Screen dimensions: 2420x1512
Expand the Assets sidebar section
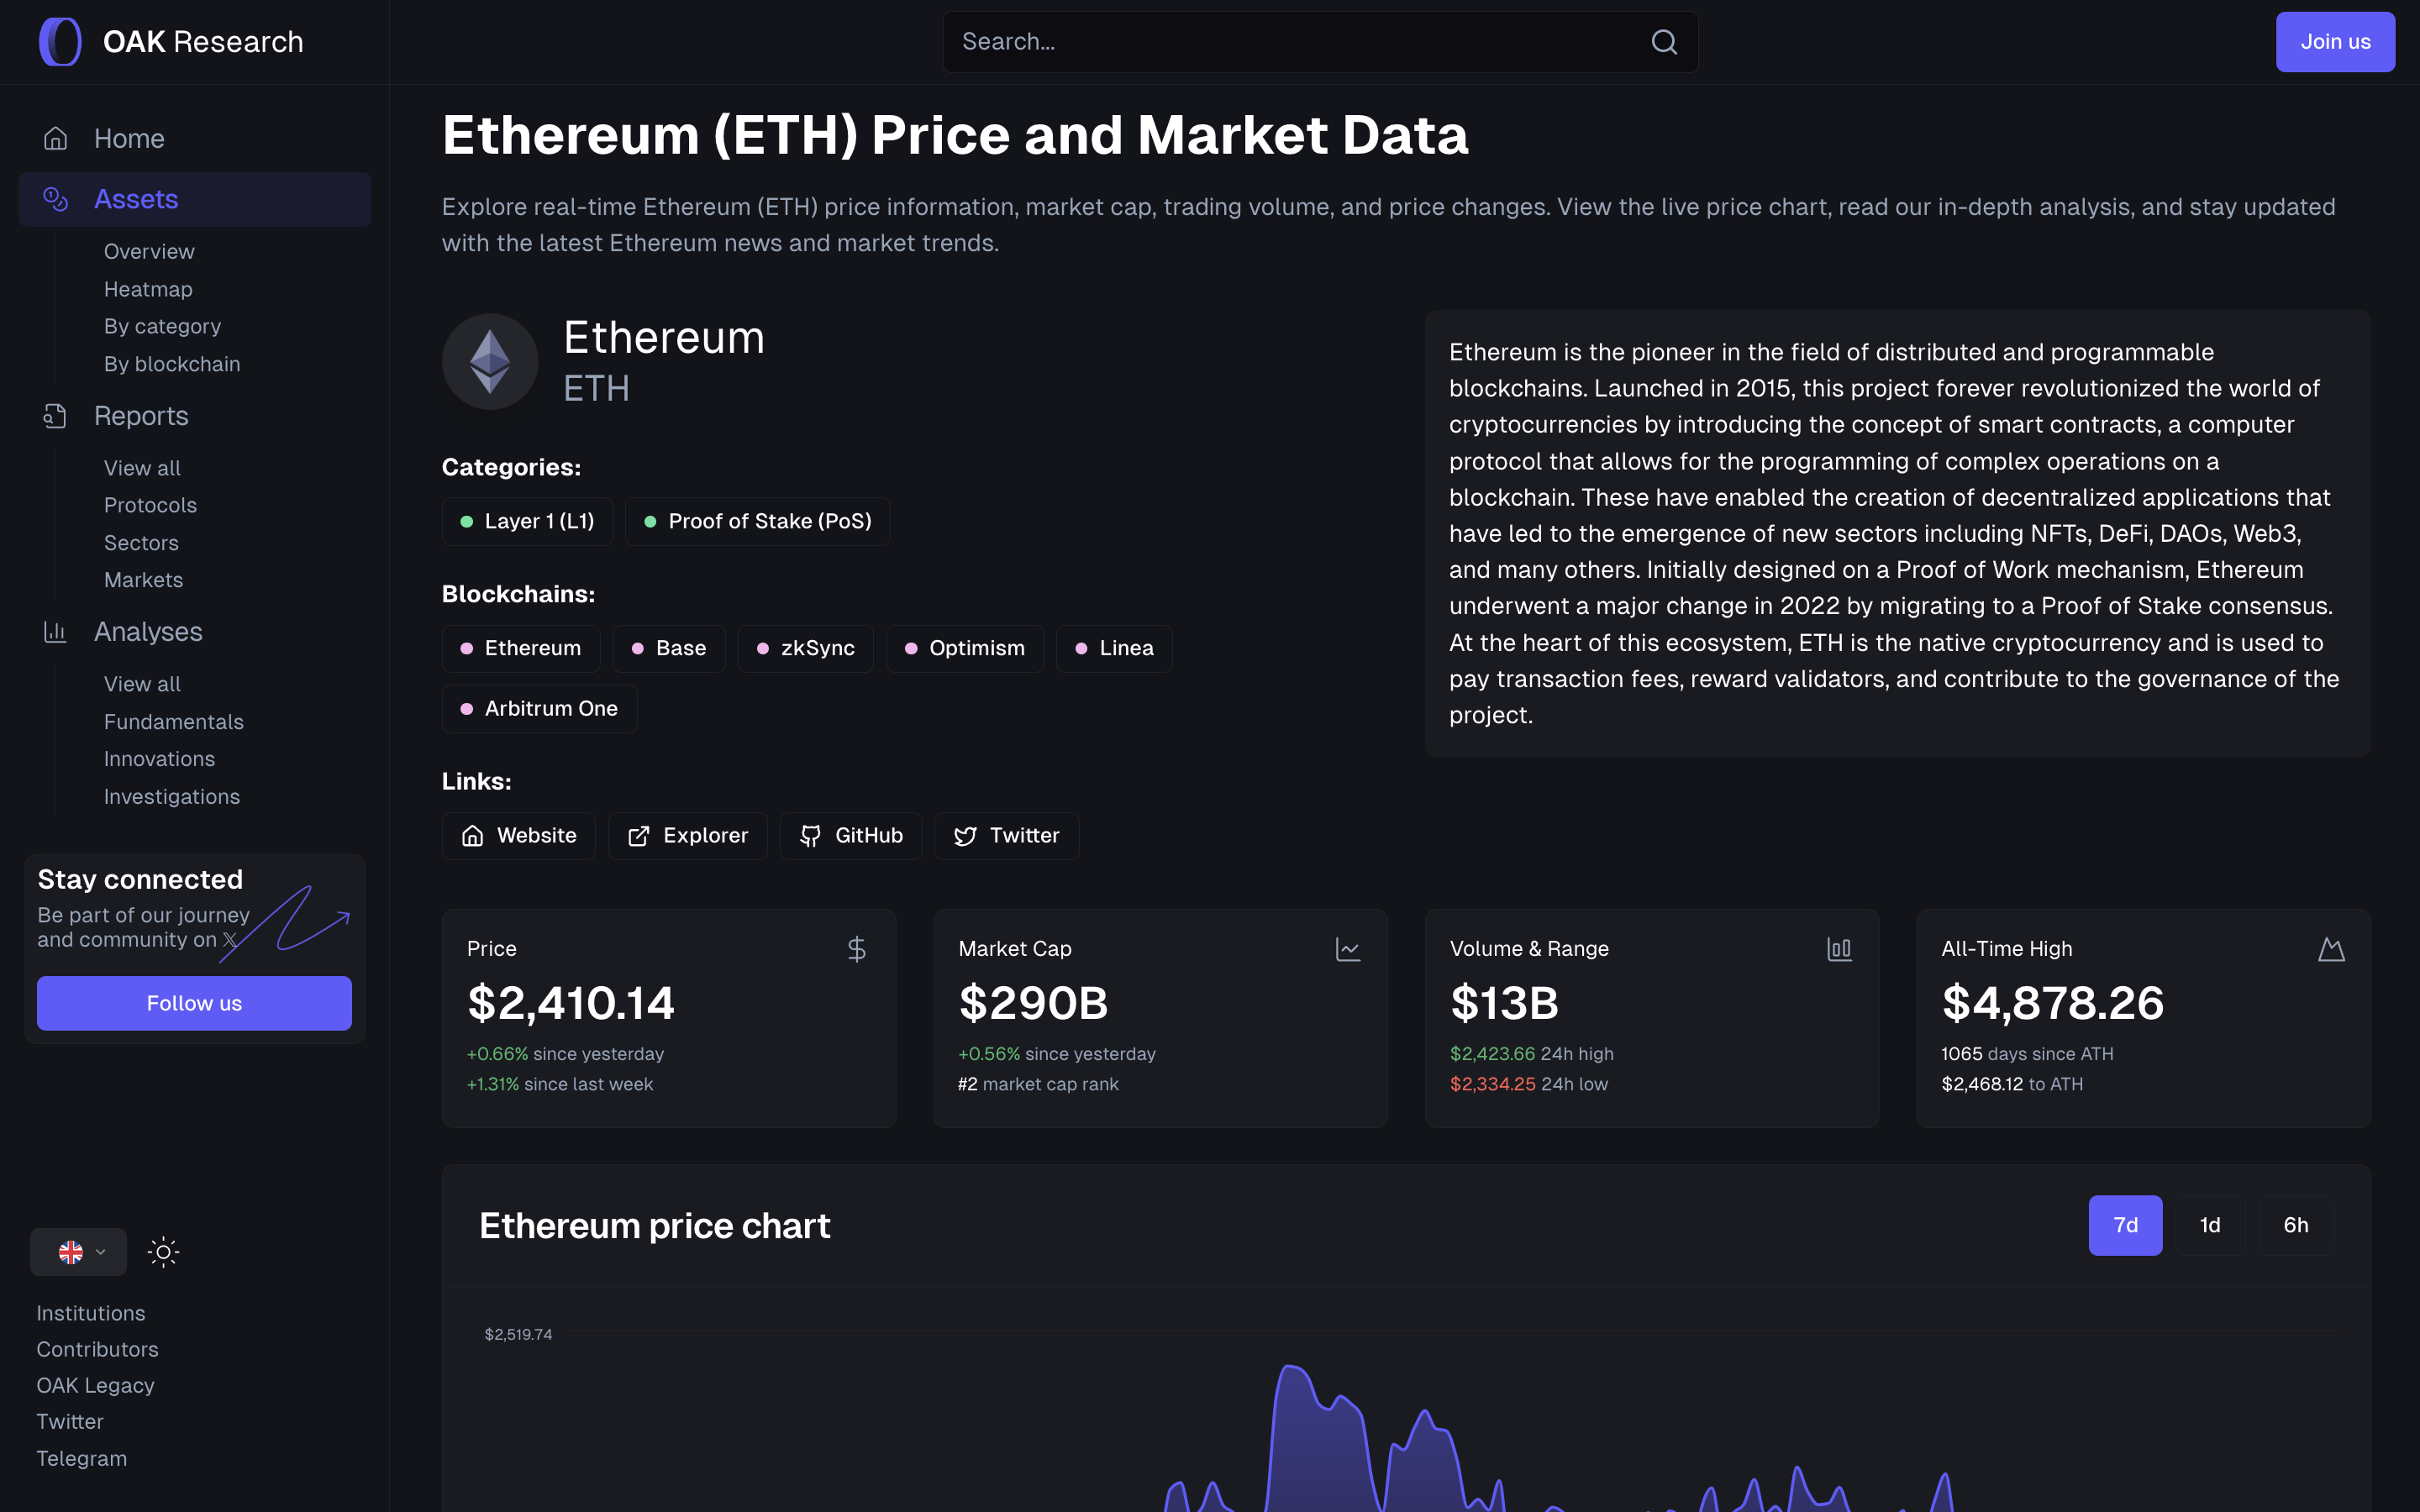point(136,199)
